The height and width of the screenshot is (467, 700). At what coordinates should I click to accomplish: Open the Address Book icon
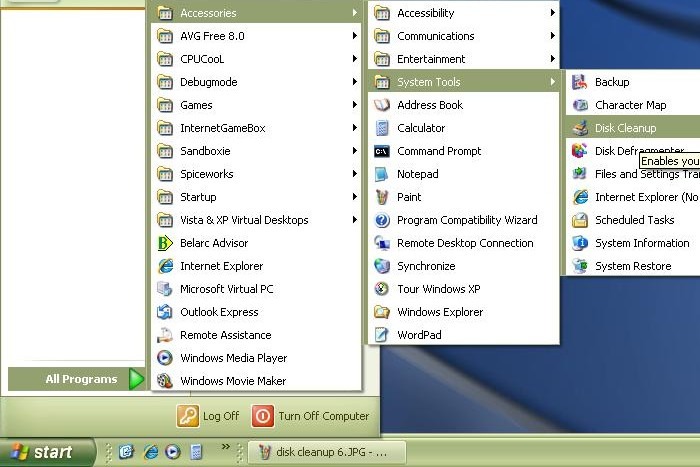(381, 105)
